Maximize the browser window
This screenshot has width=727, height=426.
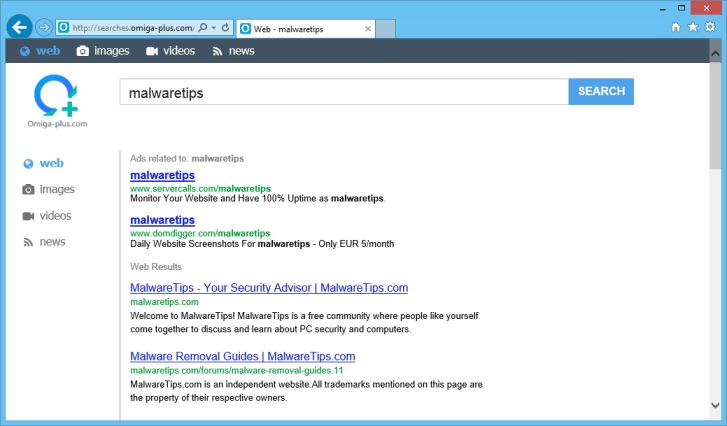pos(681,8)
